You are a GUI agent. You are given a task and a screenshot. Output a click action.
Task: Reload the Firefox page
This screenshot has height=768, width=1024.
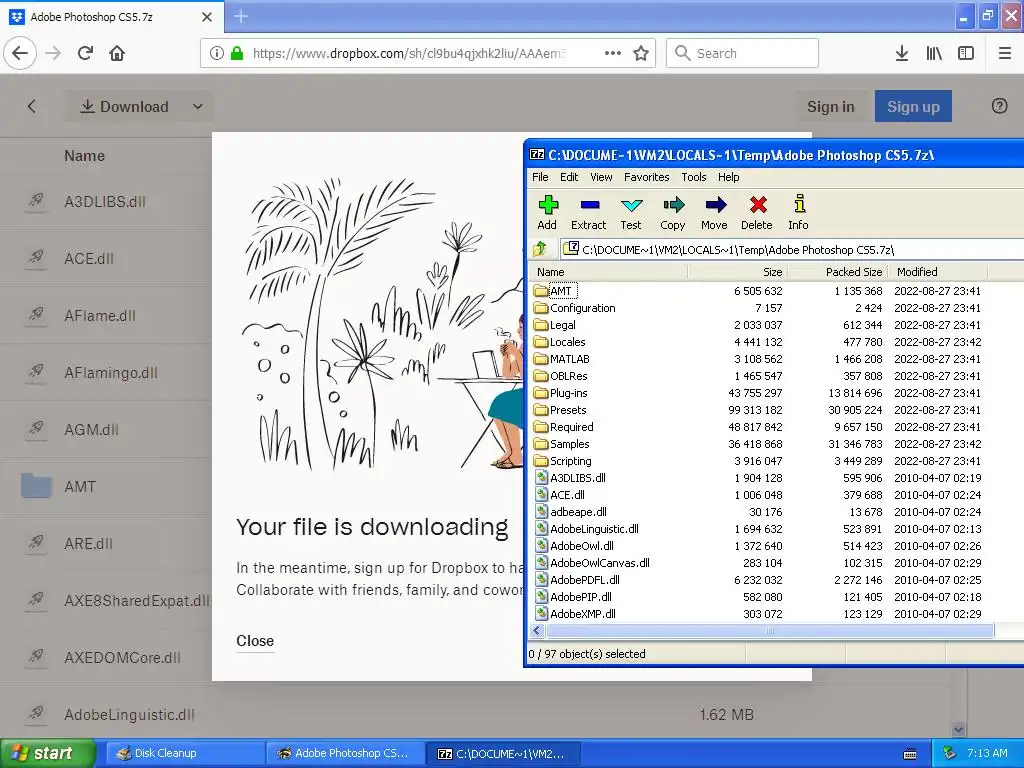85,53
